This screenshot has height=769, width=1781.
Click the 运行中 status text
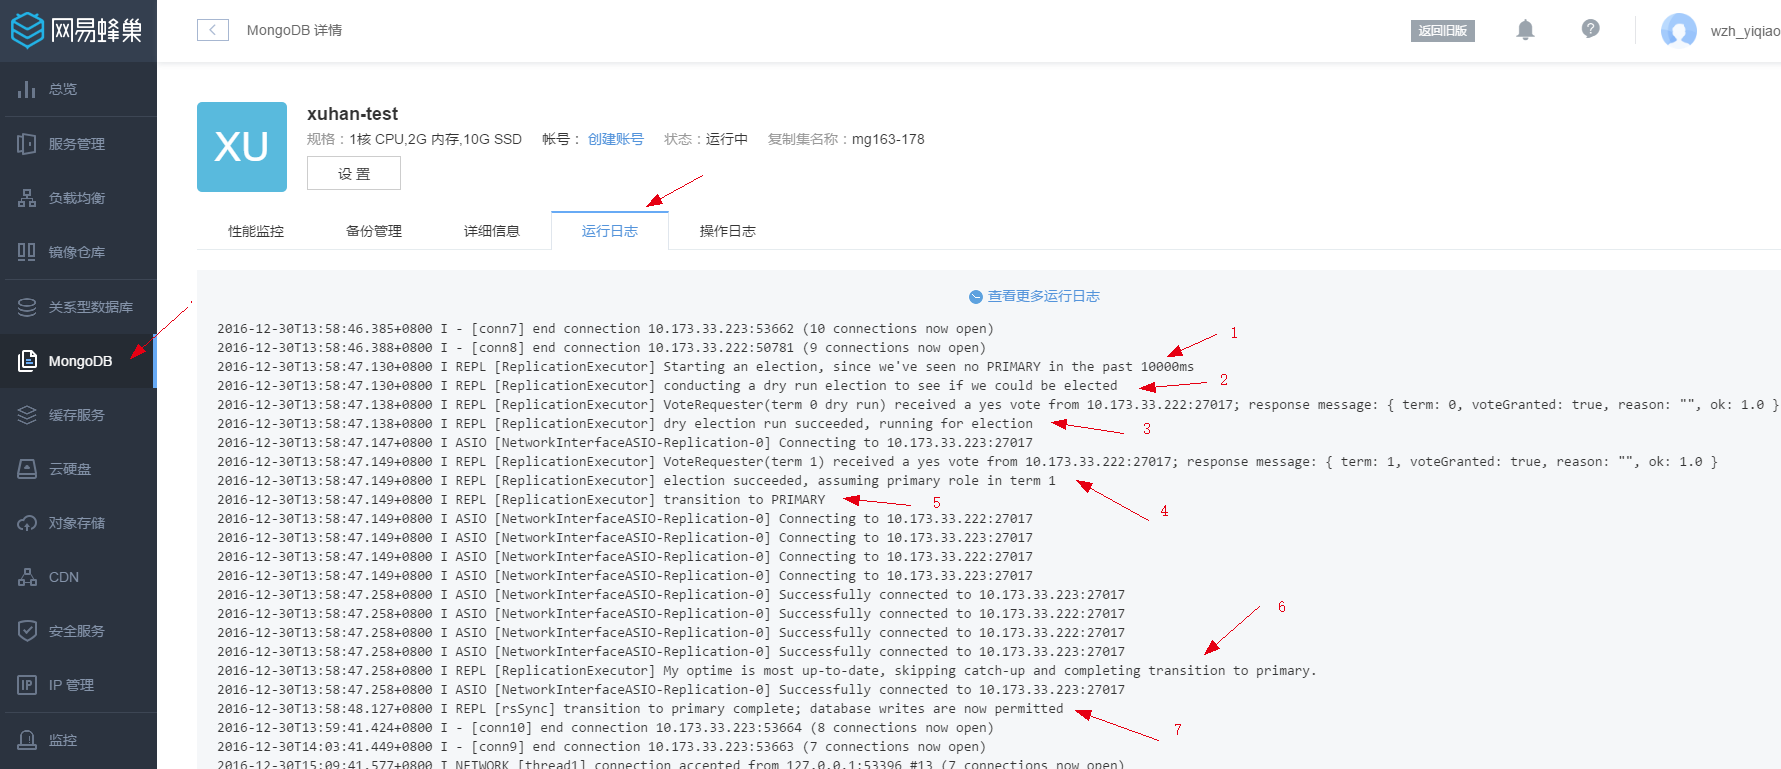727,139
